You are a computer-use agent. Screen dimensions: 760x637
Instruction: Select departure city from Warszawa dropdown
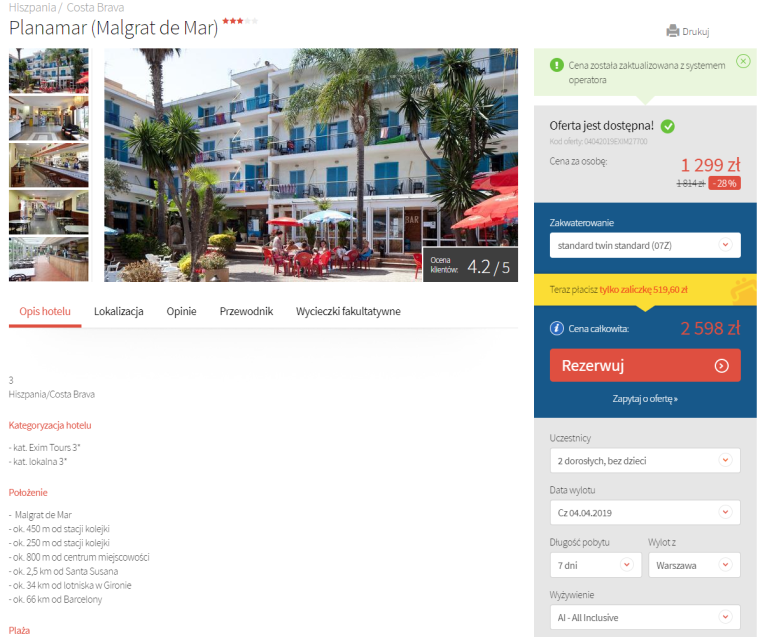pyautogui.click(x=695, y=565)
